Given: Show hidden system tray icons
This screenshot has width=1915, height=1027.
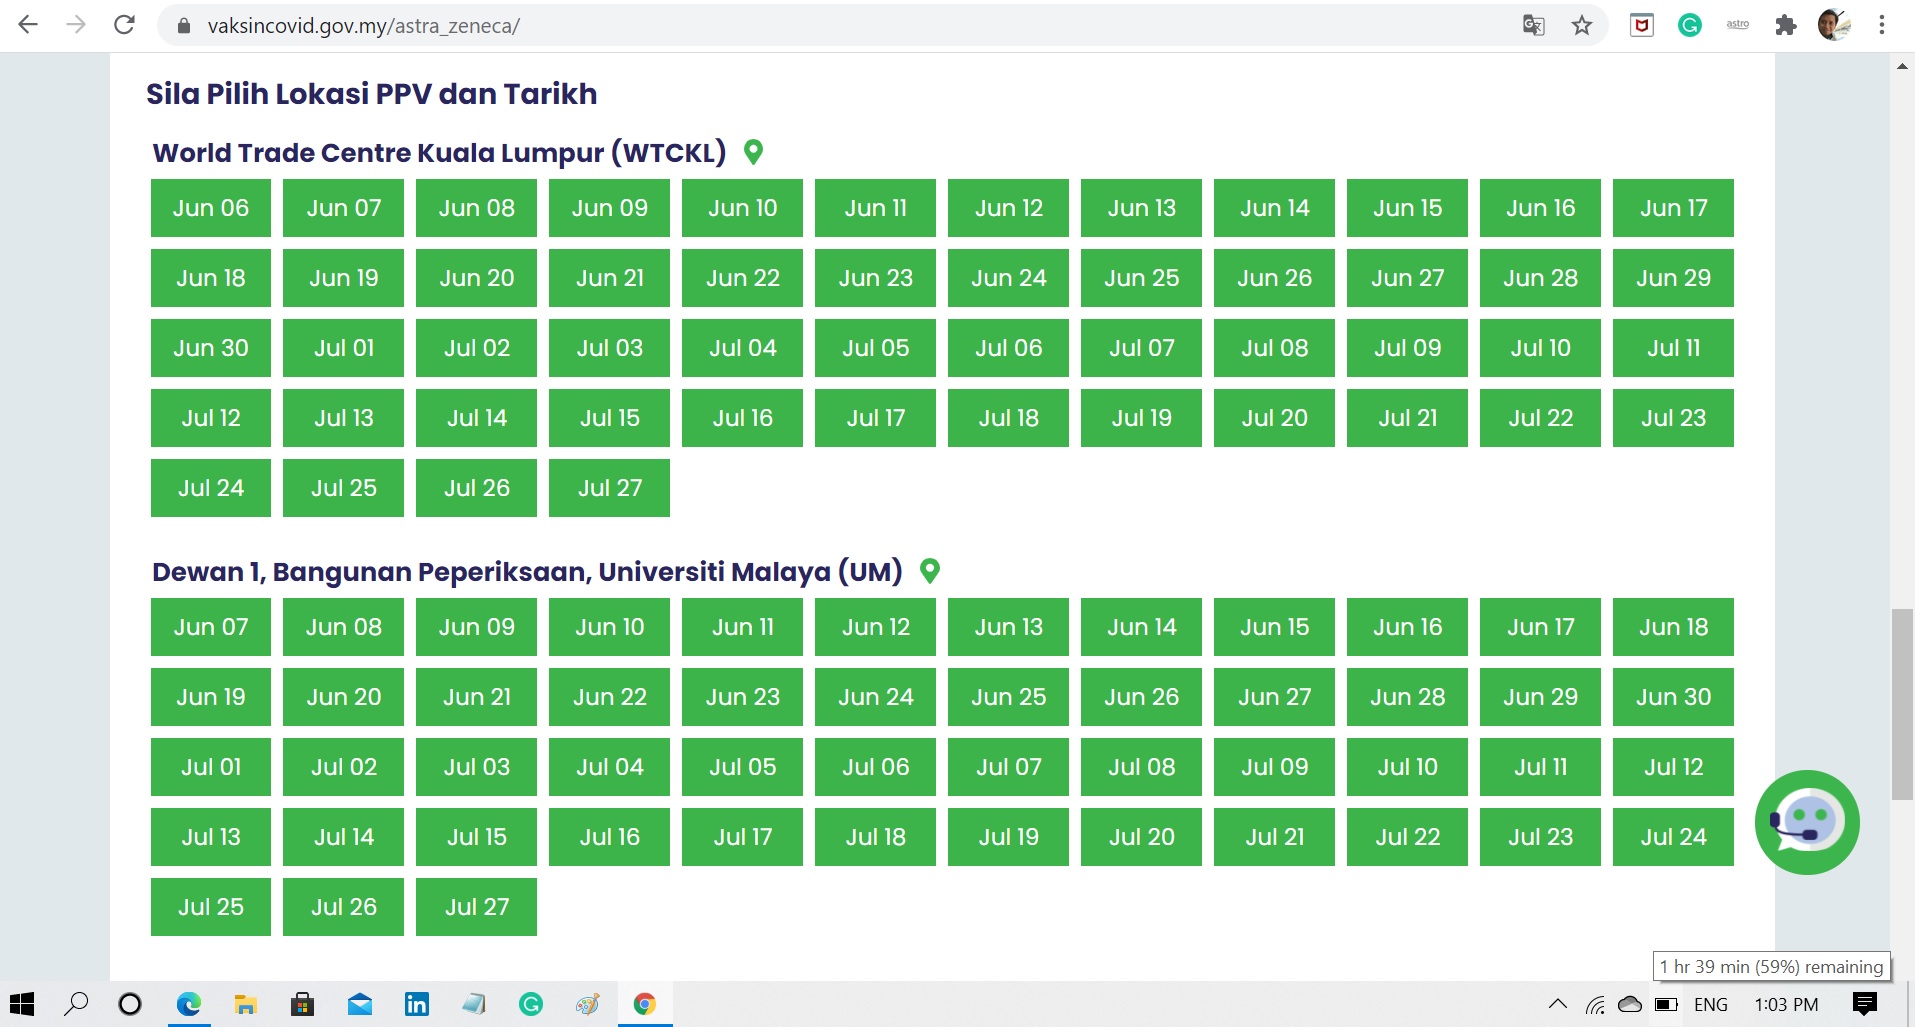Looking at the screenshot, I should 1557,1004.
